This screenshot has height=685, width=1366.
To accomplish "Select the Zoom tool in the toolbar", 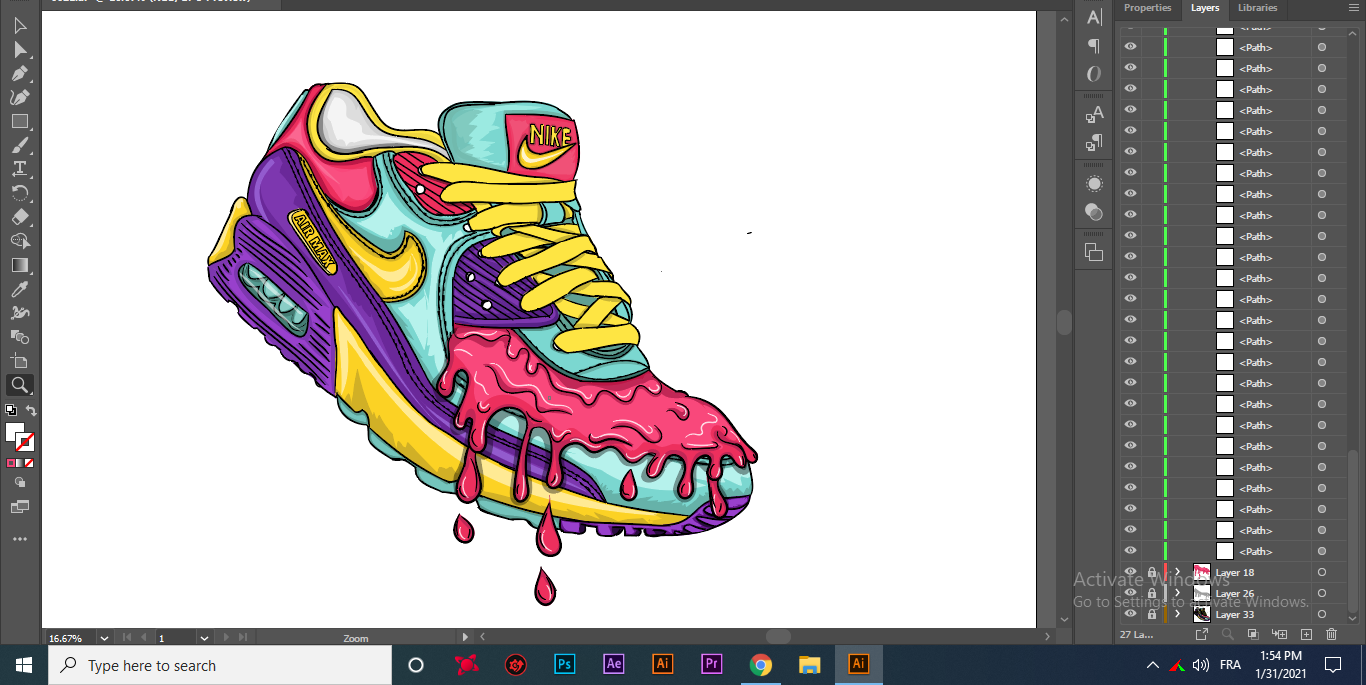I will [x=19, y=385].
